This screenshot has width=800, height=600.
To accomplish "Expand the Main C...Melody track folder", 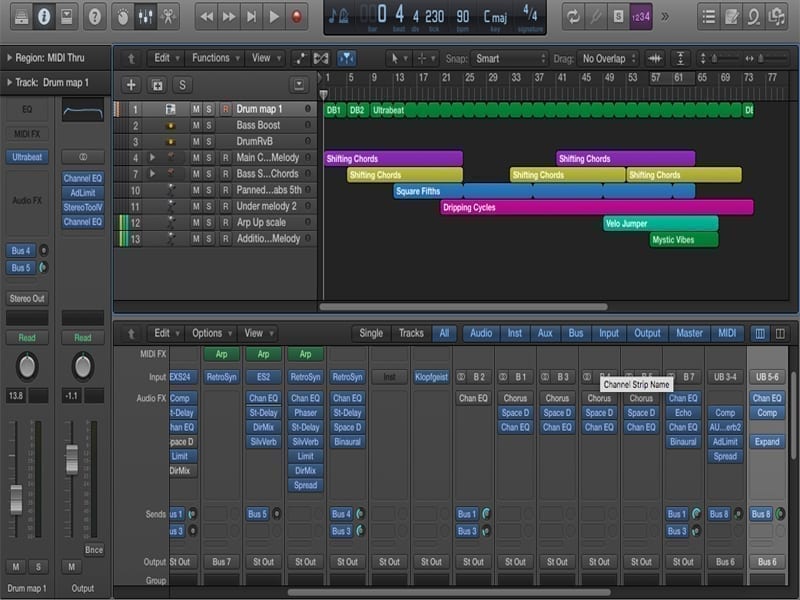I will [x=152, y=157].
